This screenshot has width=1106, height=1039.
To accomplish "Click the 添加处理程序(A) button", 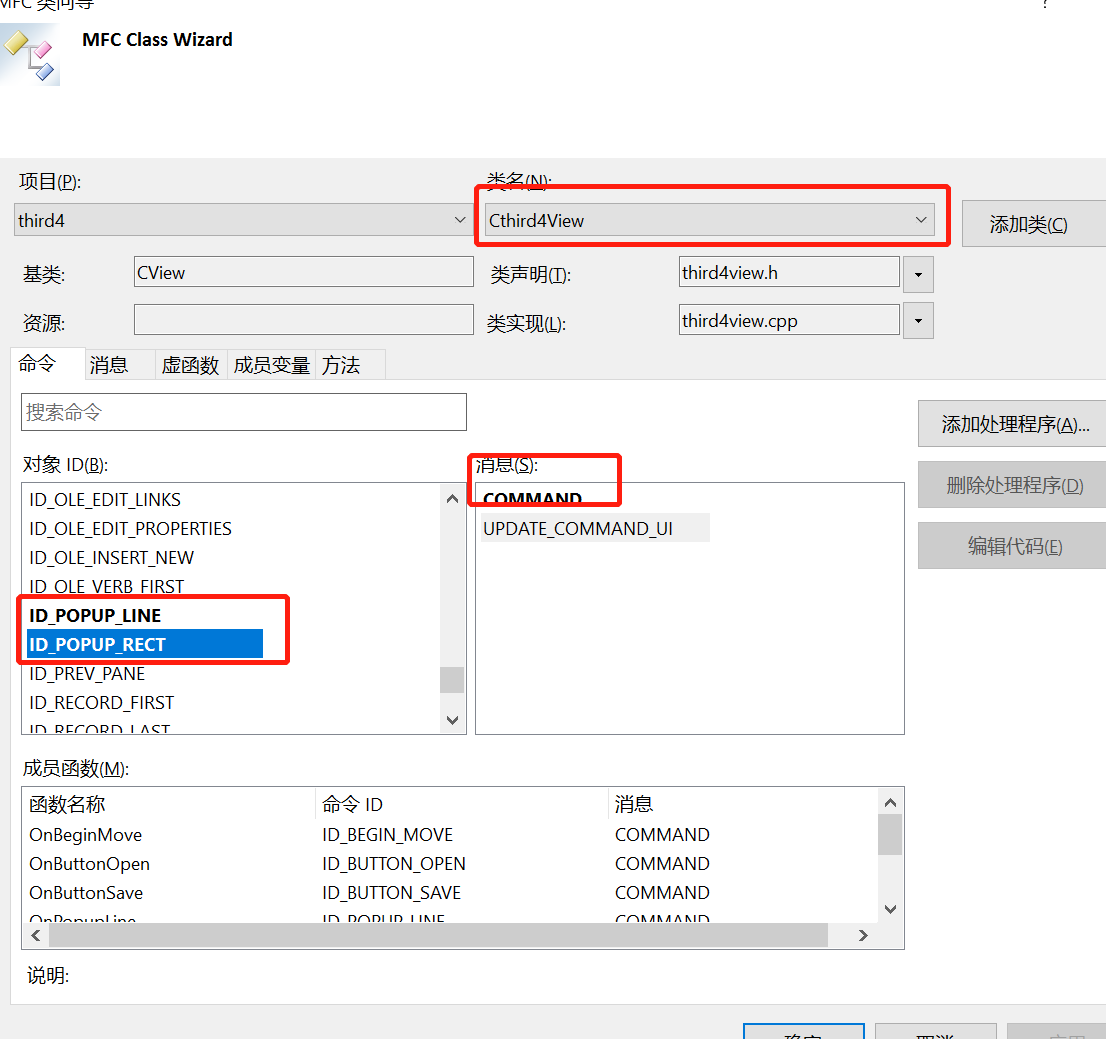I will tap(1010, 423).
